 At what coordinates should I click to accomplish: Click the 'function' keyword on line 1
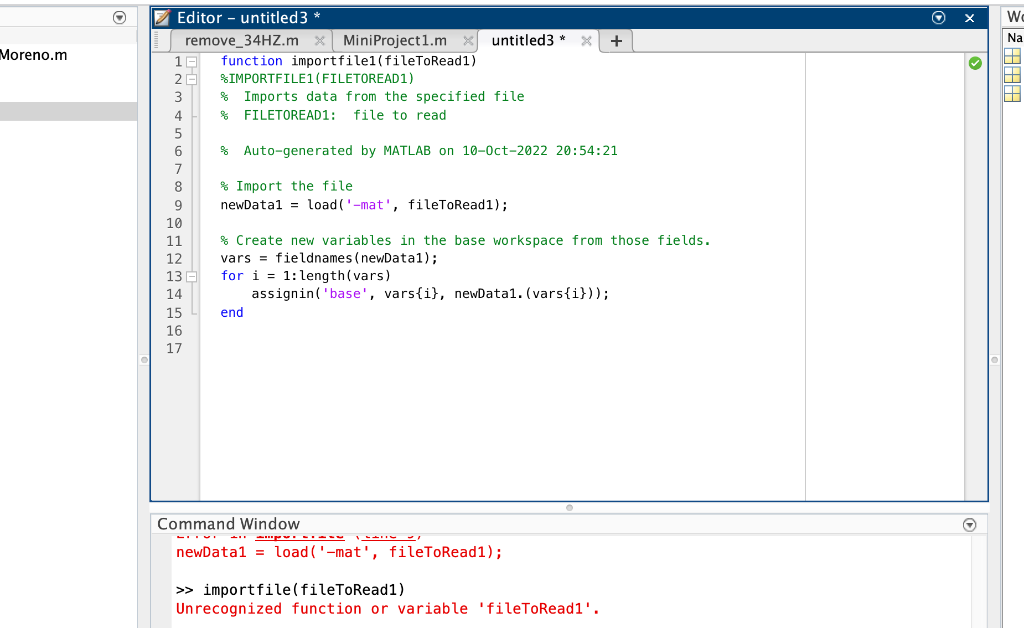(x=251, y=61)
